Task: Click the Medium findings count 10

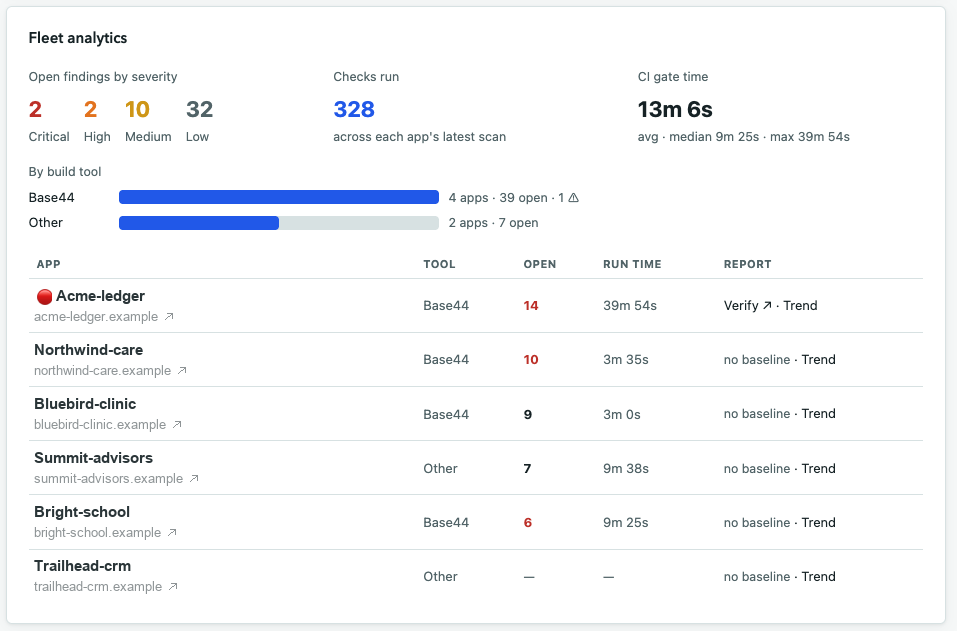Action: coord(137,109)
